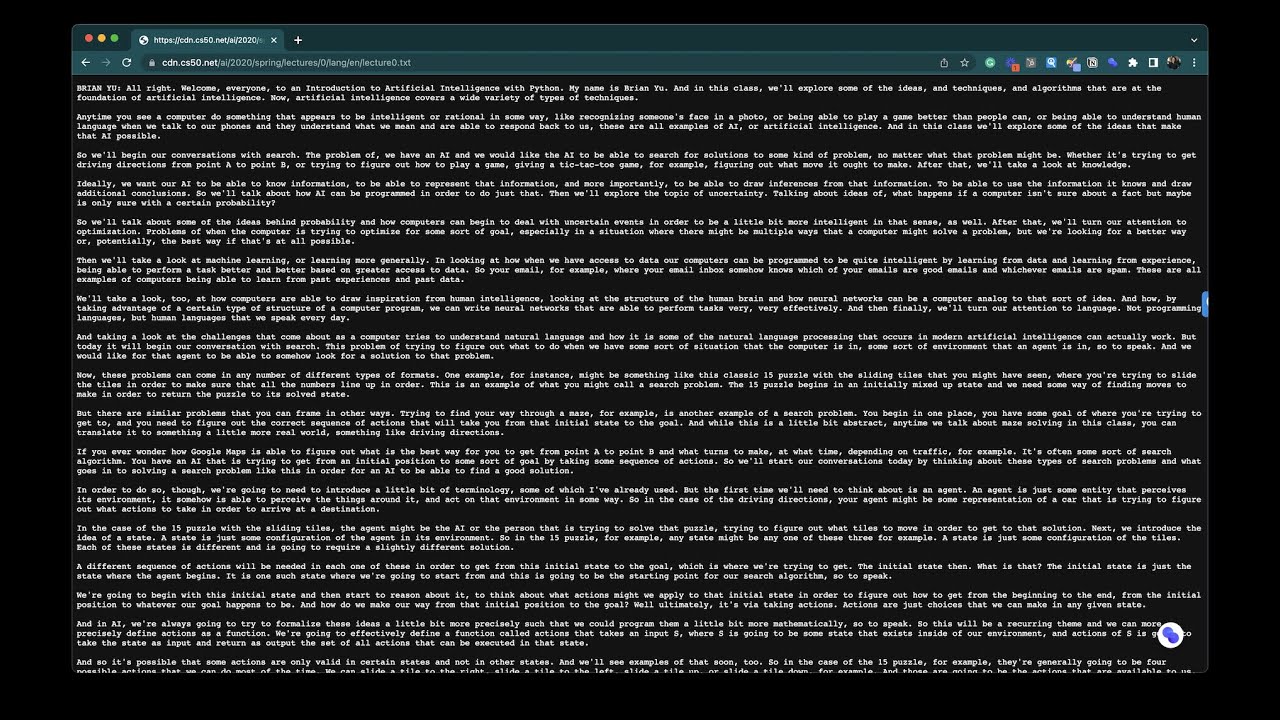1280x720 pixels.
Task: Open the Notion web clipper extension
Action: pos(1092,62)
